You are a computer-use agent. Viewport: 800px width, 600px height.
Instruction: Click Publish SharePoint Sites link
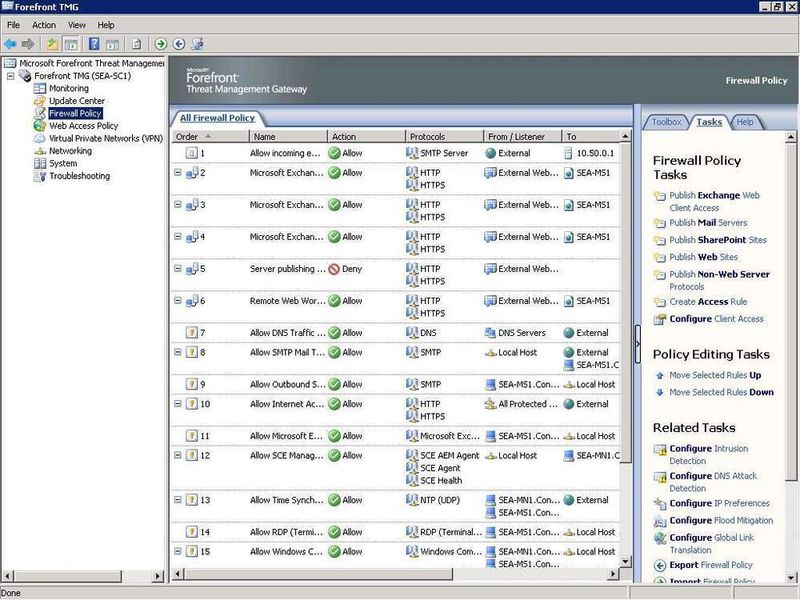point(718,240)
